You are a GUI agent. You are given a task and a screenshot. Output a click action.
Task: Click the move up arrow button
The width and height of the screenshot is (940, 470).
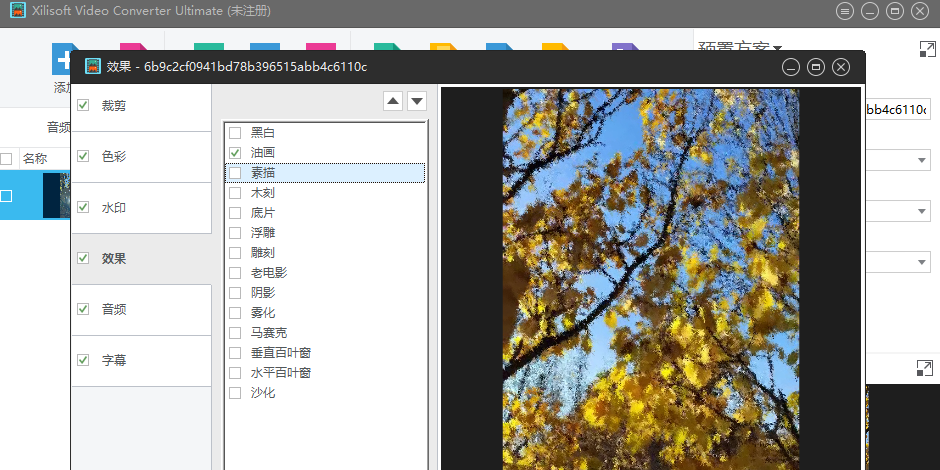click(394, 101)
